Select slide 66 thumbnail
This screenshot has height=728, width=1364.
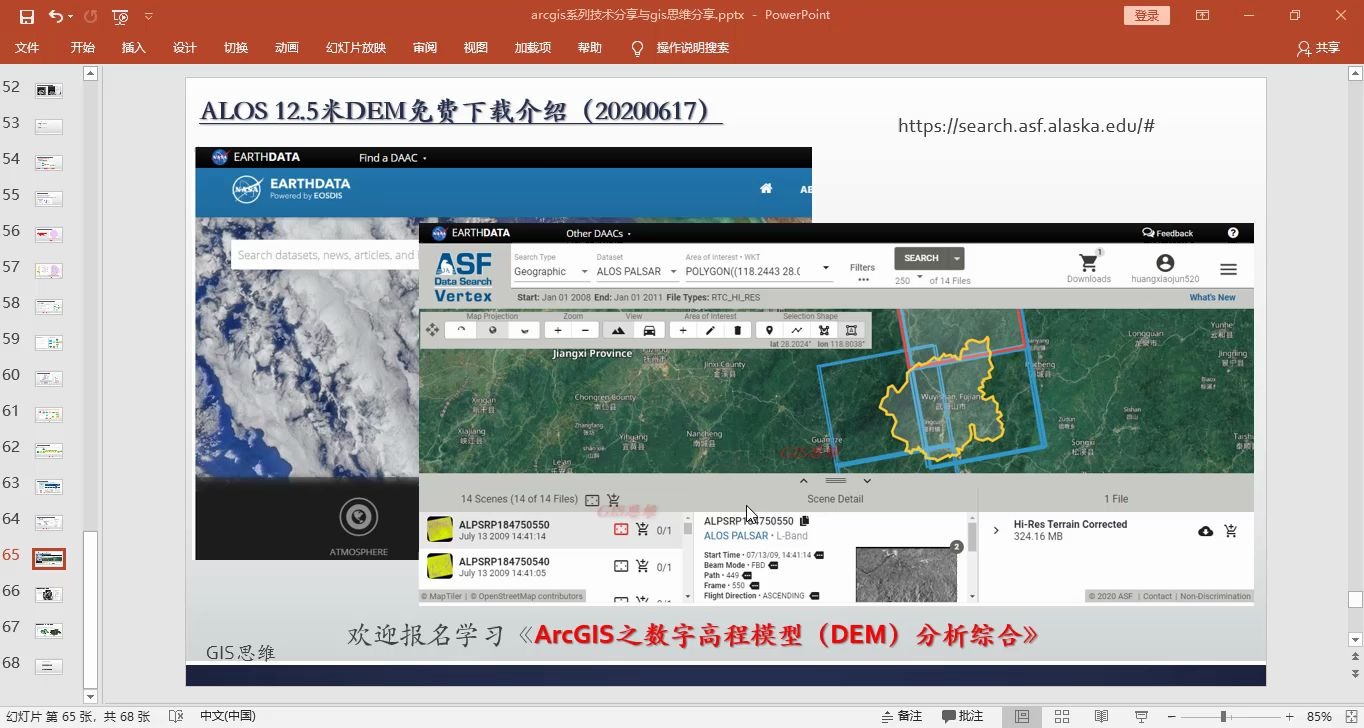pyautogui.click(x=49, y=594)
